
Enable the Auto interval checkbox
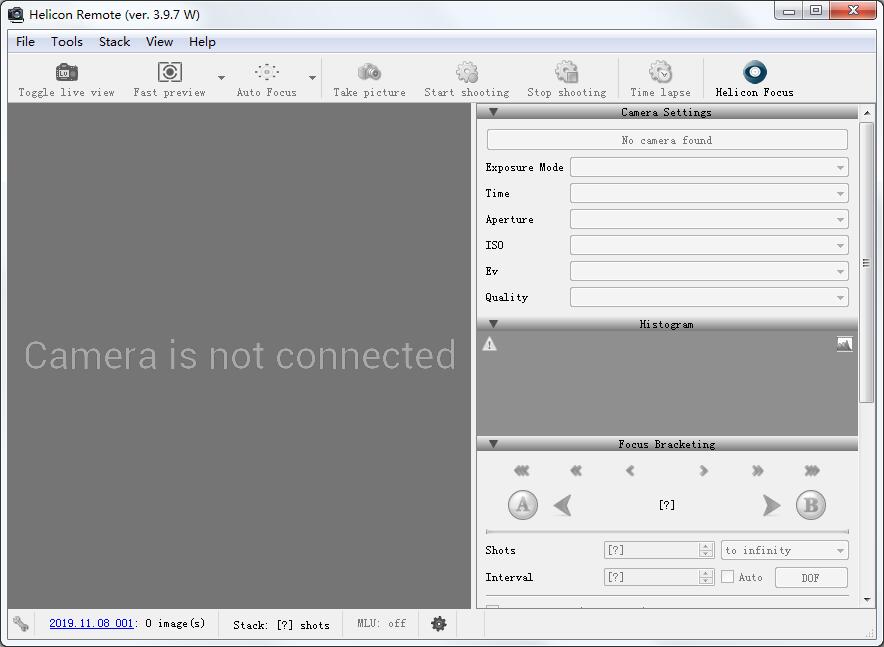coord(728,577)
